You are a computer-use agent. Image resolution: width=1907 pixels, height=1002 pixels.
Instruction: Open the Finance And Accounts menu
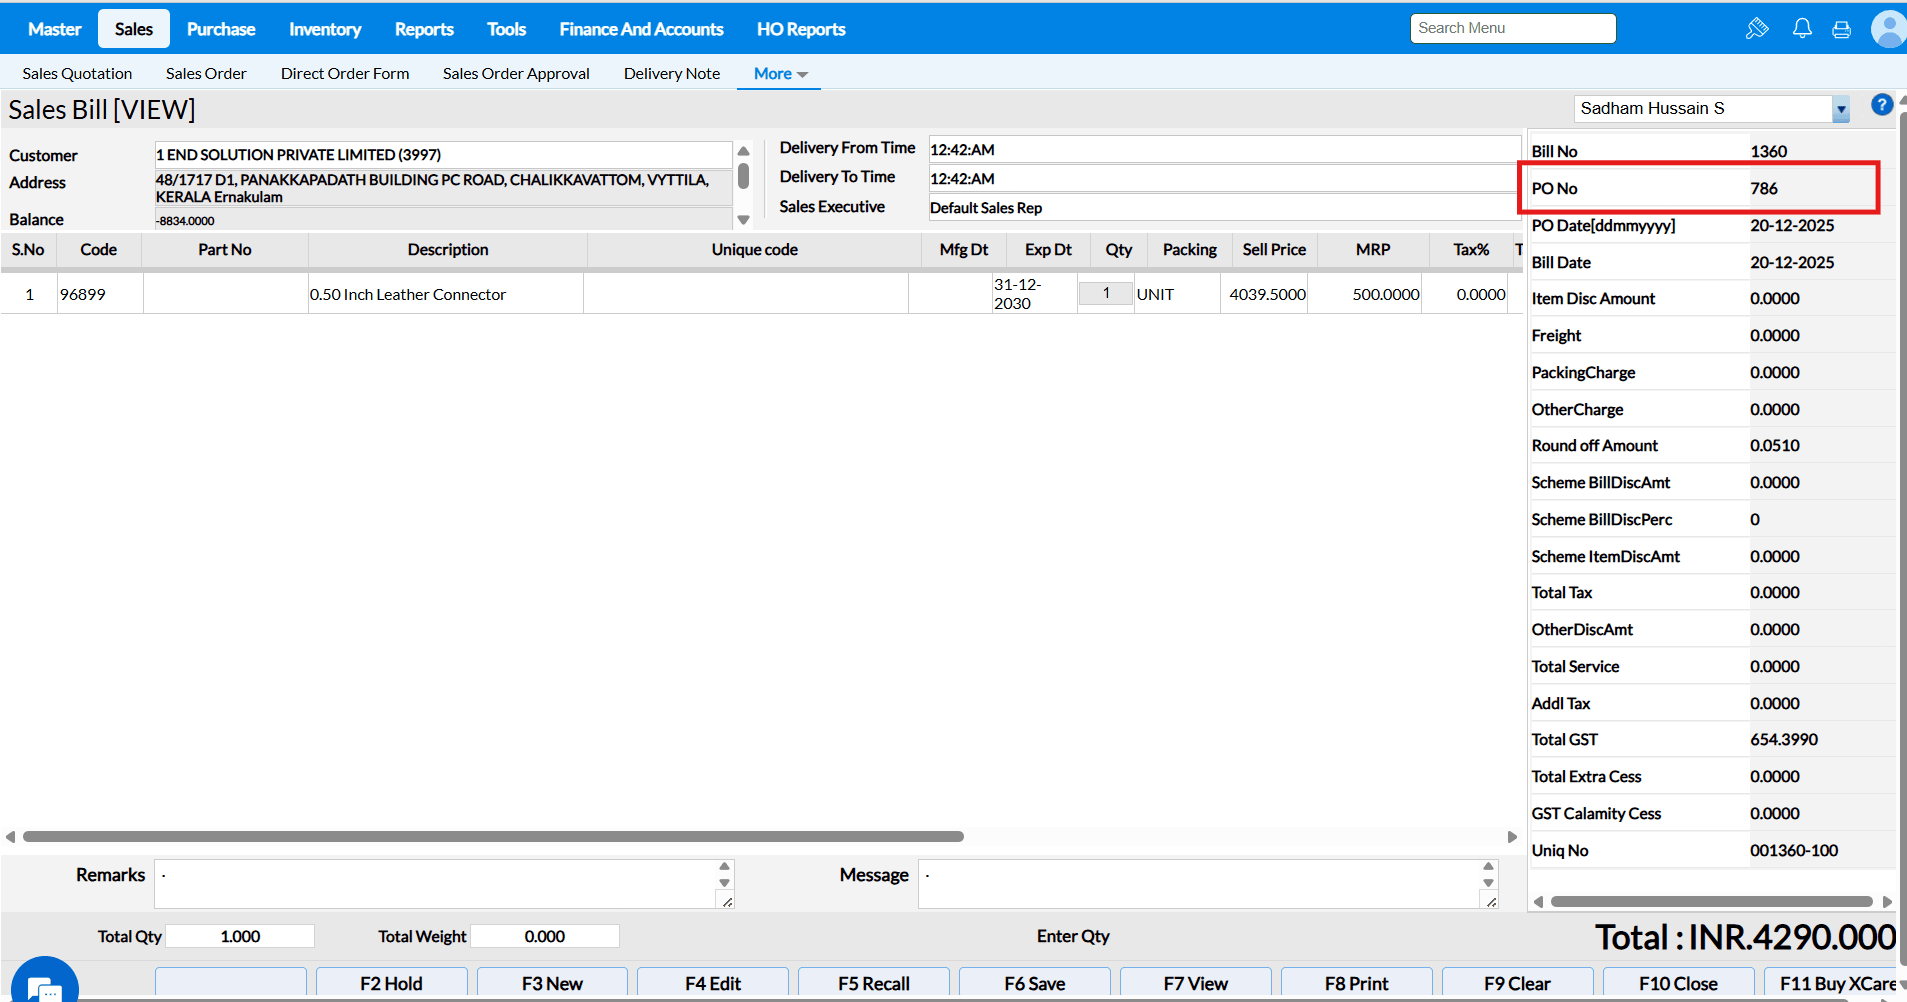[x=641, y=29]
